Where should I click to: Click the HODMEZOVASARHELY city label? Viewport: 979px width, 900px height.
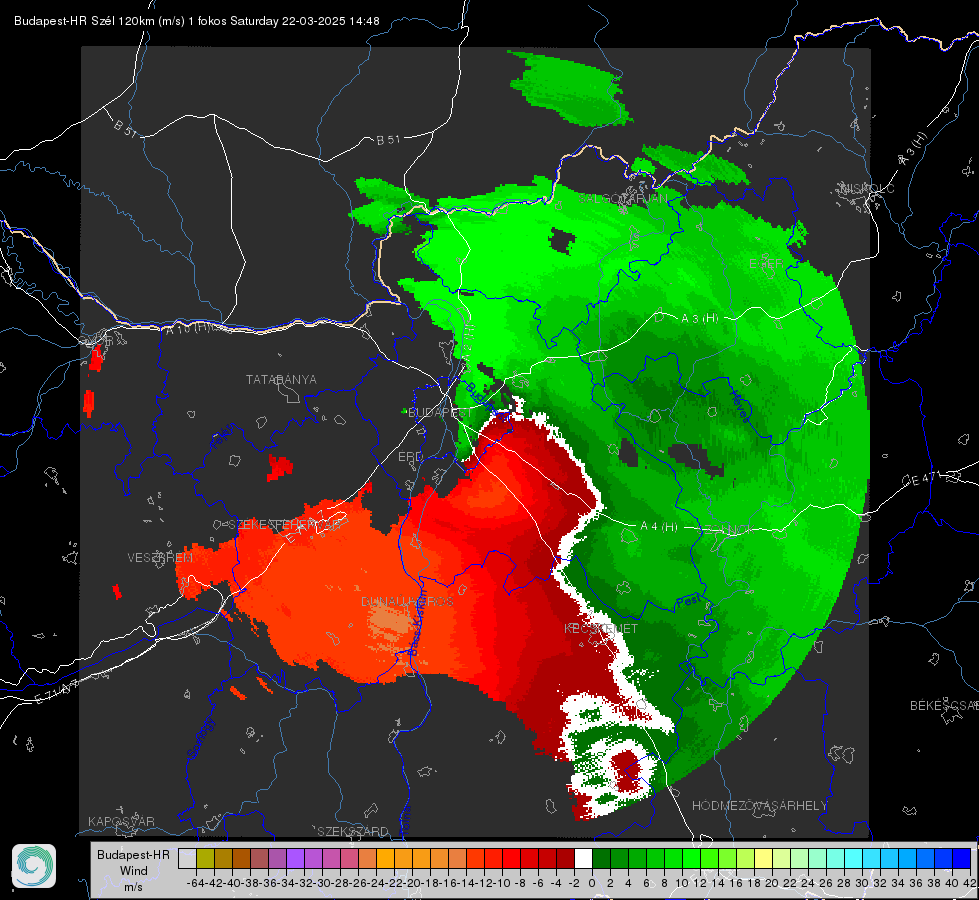[759, 806]
